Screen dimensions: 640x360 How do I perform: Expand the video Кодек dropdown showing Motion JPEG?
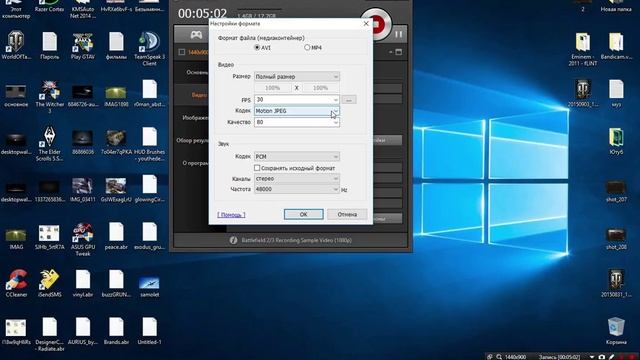click(x=297, y=111)
